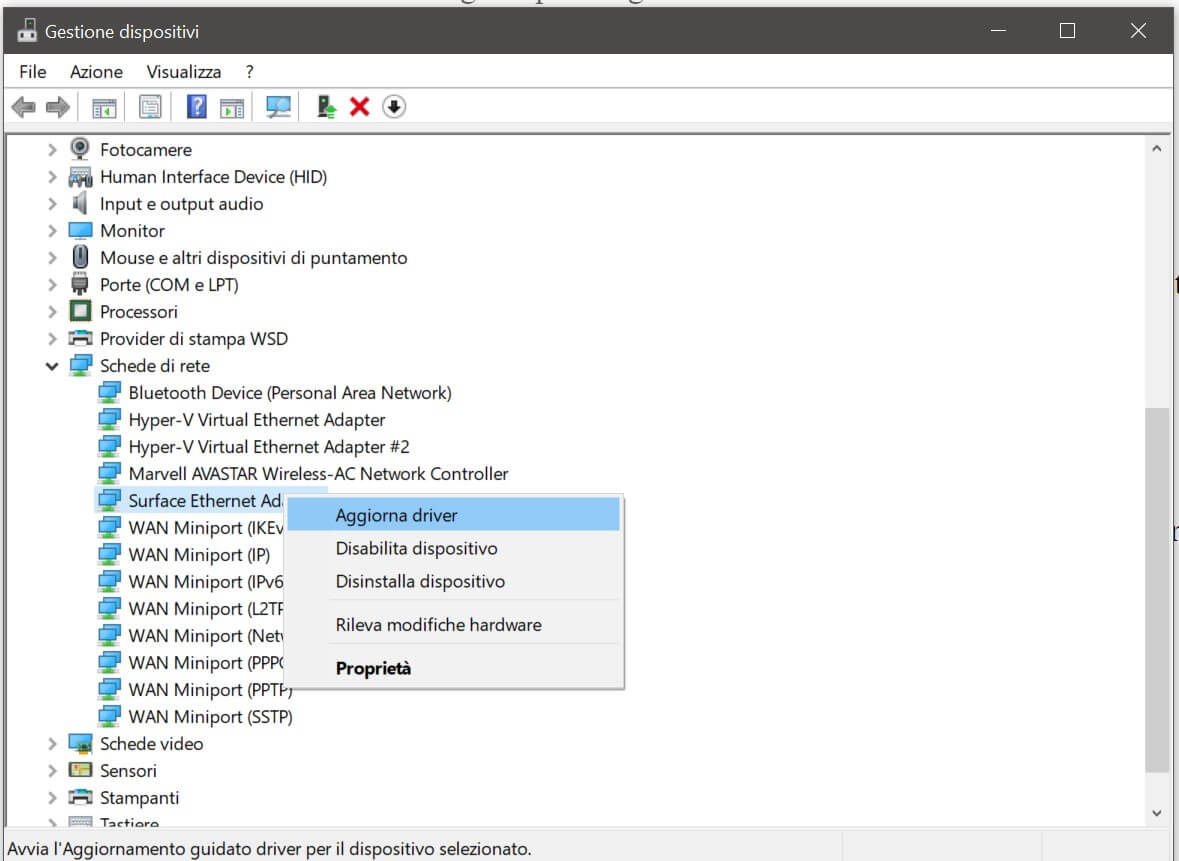Expand the Processori node
This screenshot has height=861, width=1179.
tap(52, 312)
